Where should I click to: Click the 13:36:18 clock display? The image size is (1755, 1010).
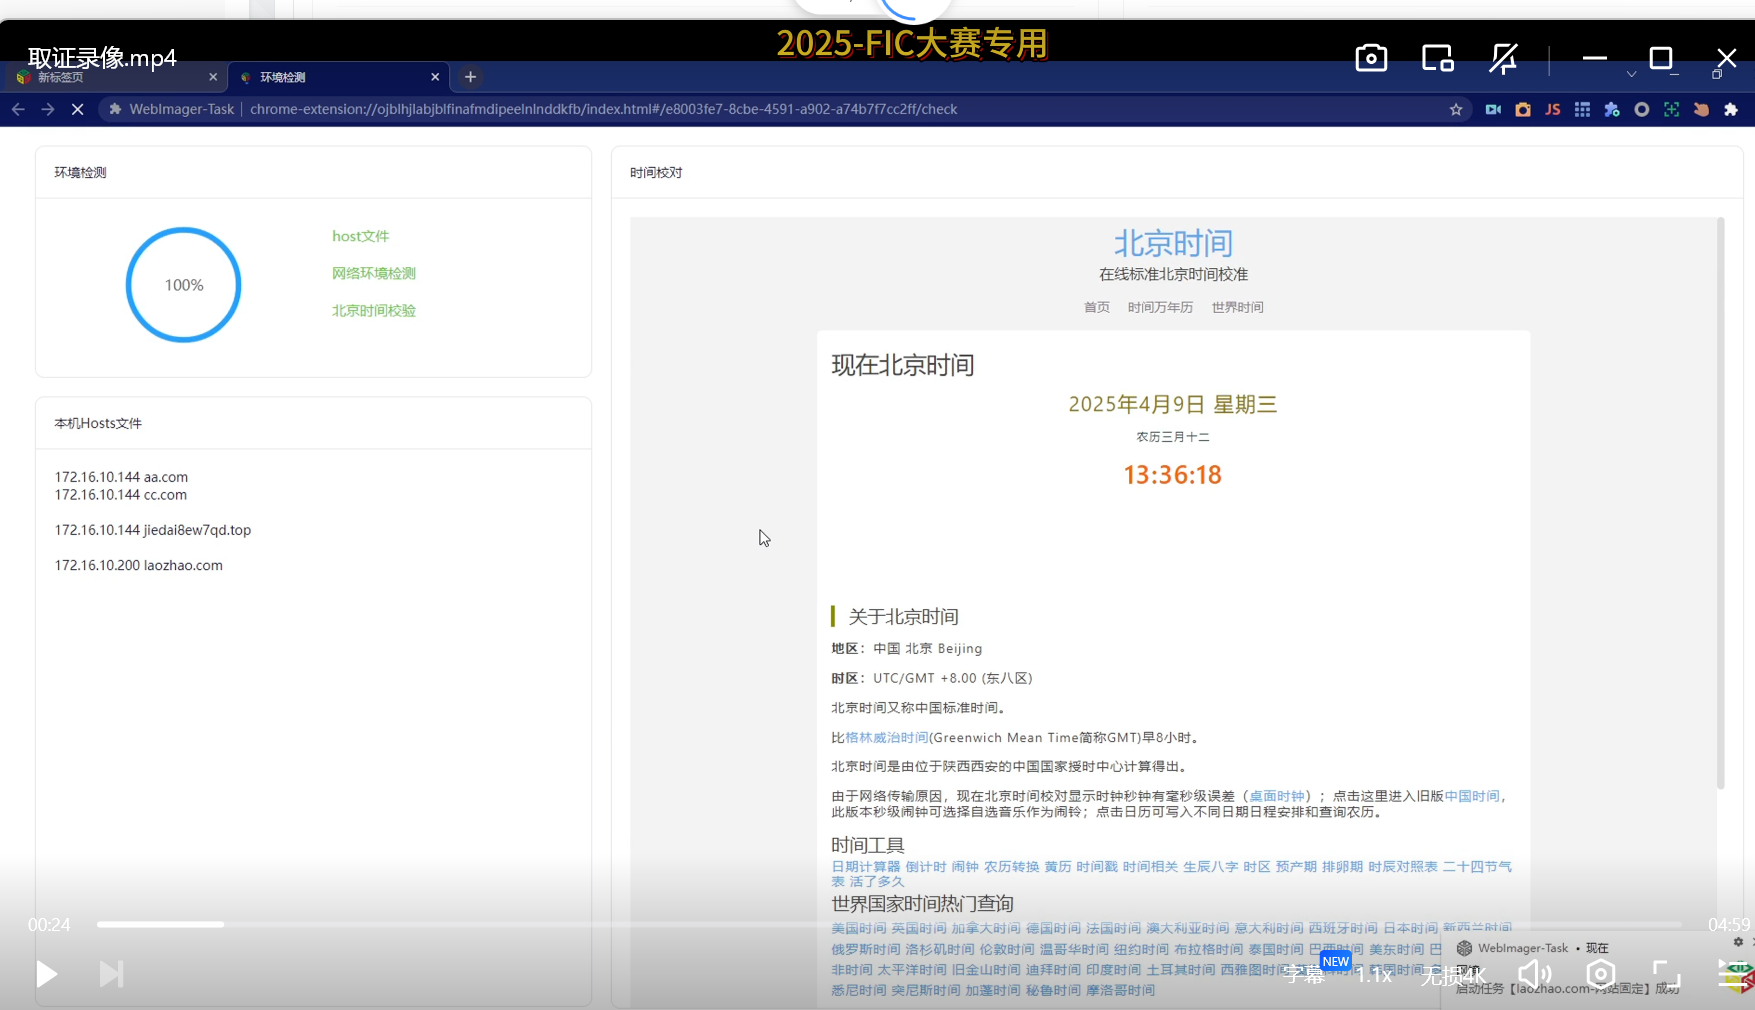click(1173, 475)
